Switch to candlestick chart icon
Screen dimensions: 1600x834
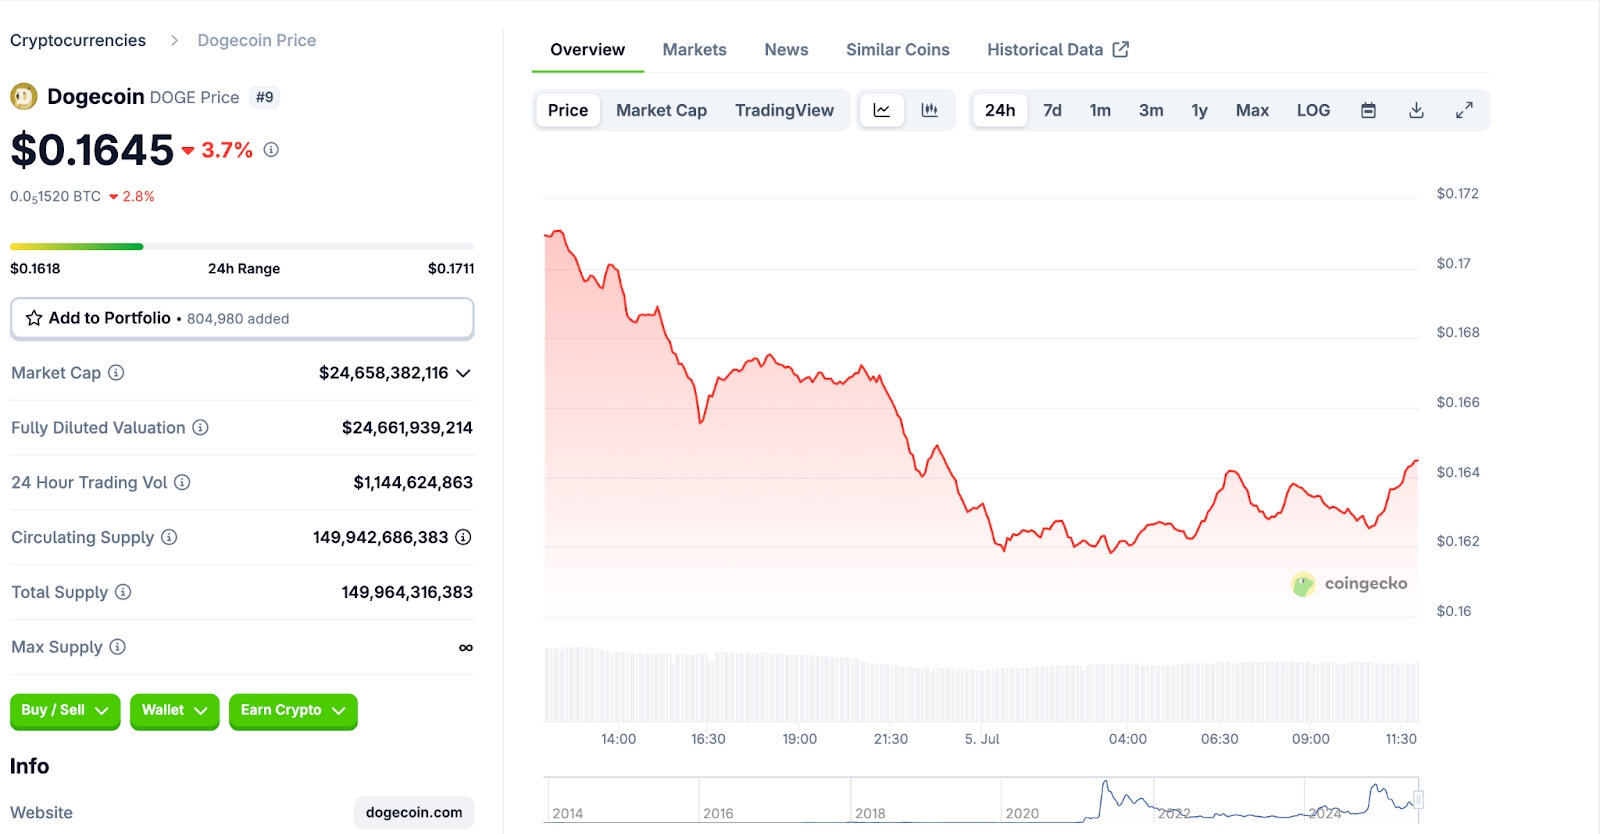click(x=929, y=110)
